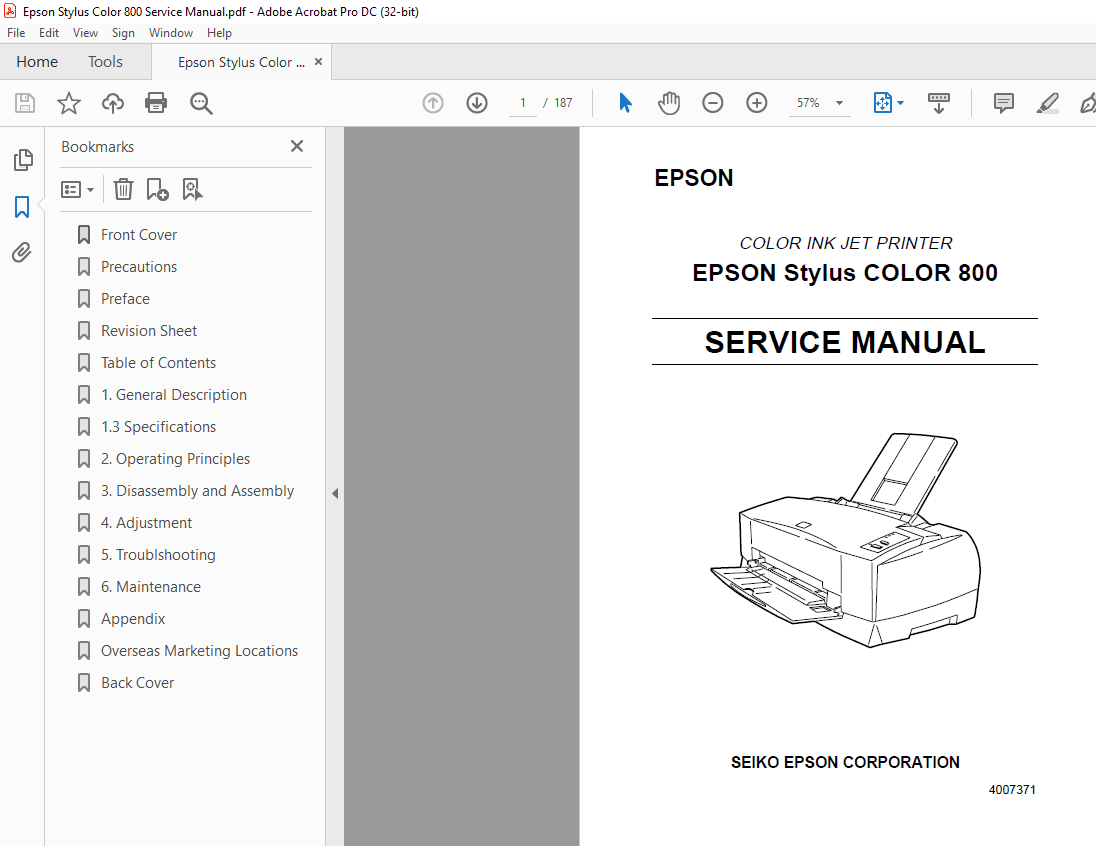Viewport: 1096px width, 846px height.
Task: Collapse the left navigation pane
Action: (335, 493)
